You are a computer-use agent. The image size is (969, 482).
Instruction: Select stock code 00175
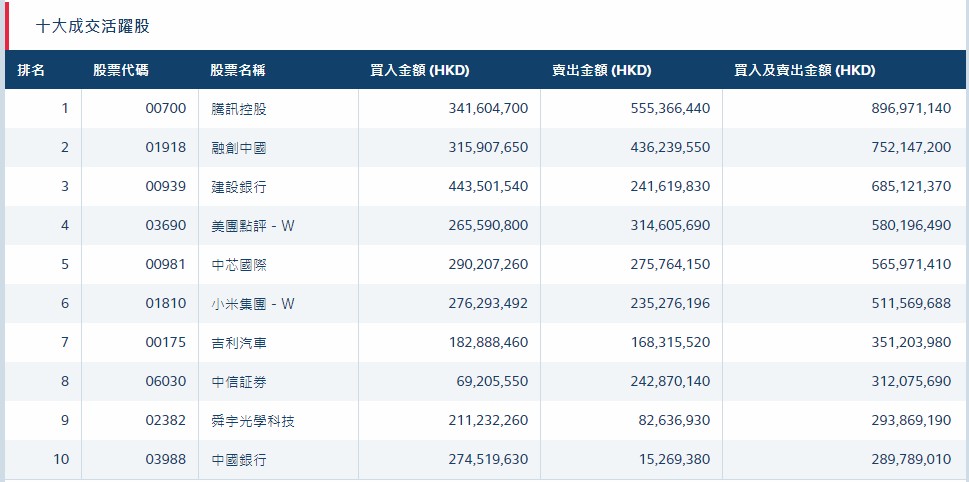click(x=166, y=342)
